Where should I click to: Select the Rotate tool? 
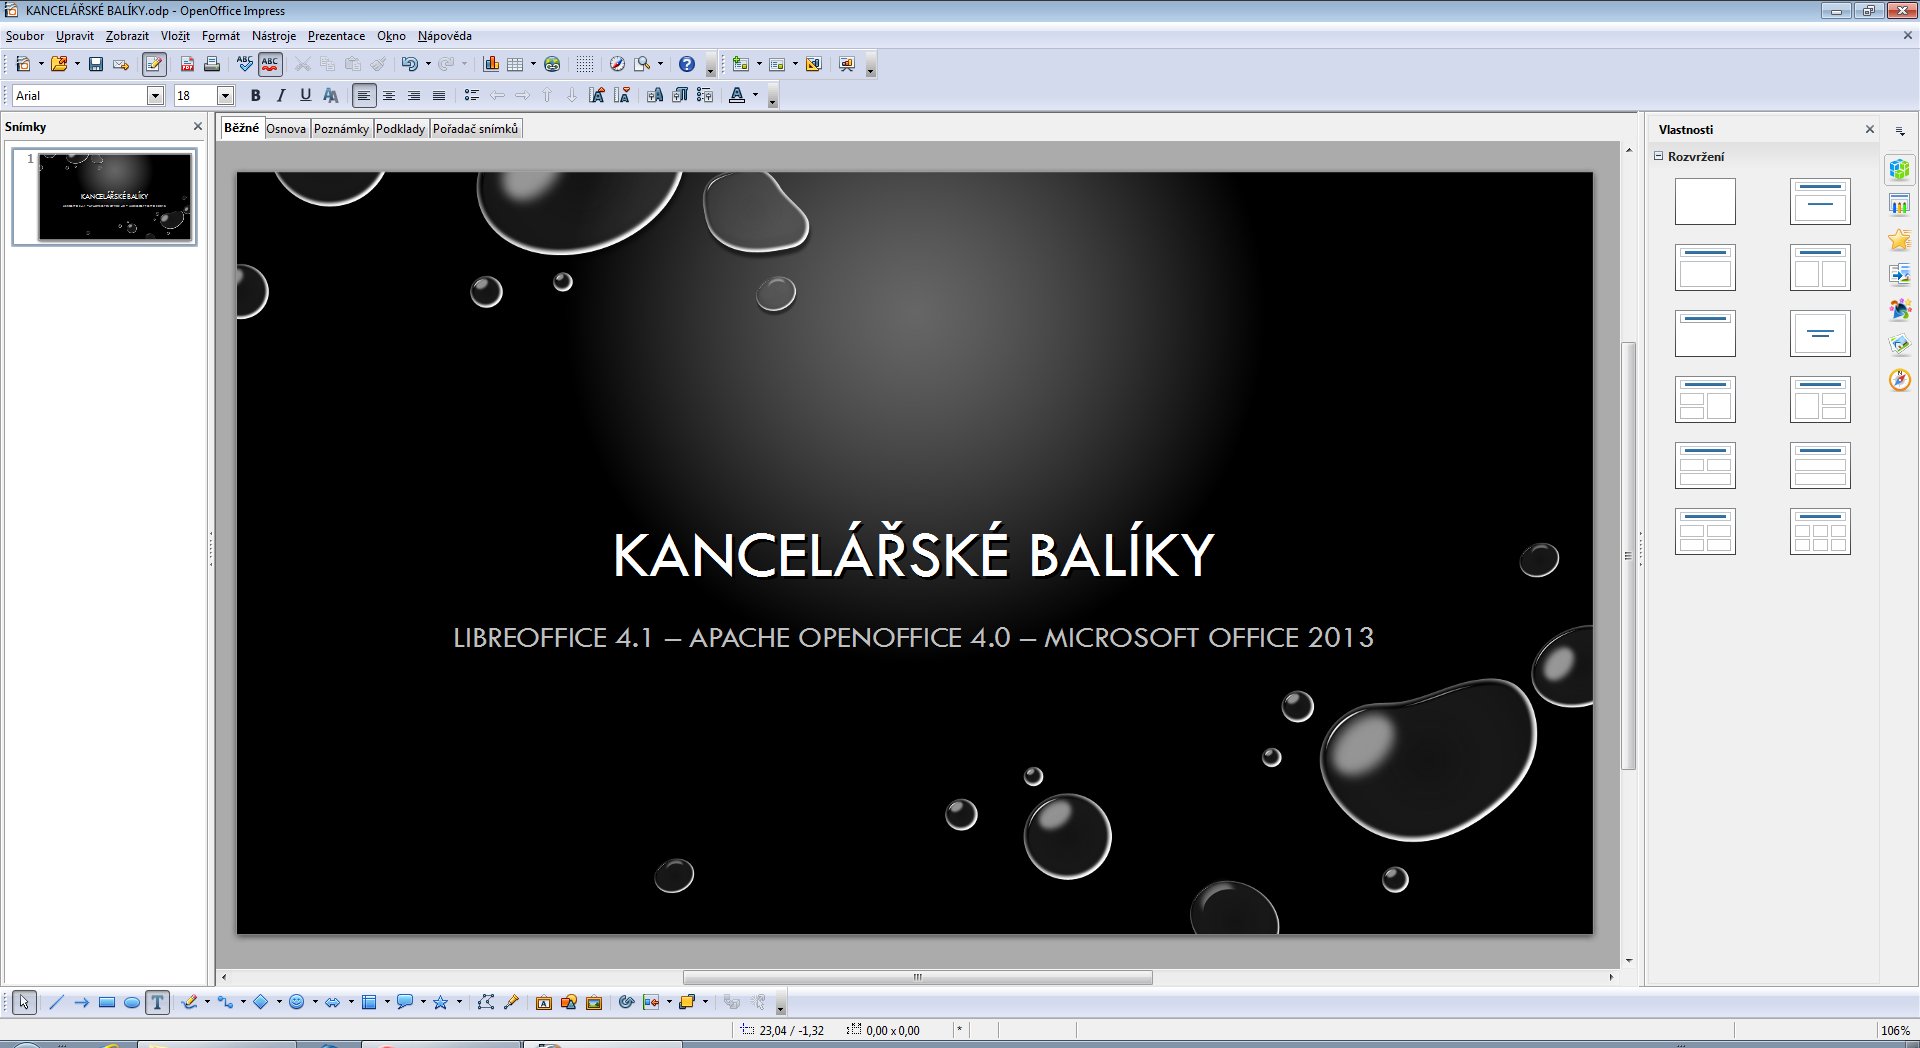click(627, 1002)
